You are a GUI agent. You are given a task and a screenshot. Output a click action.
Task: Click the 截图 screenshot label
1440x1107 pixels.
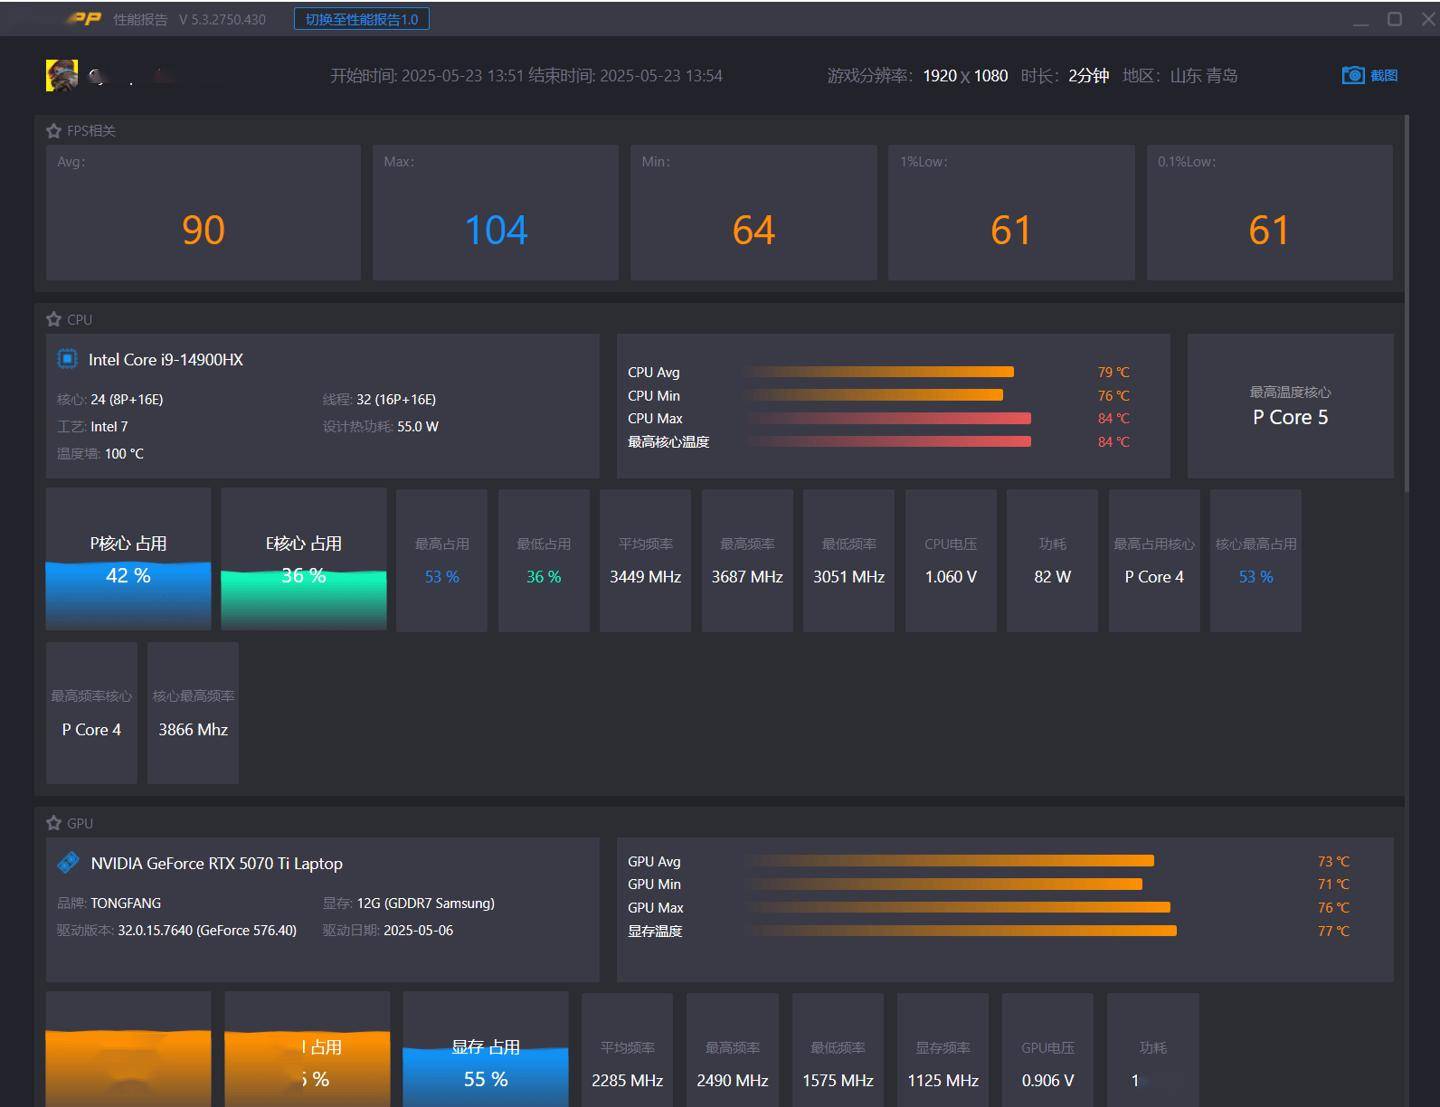[x=1384, y=75]
